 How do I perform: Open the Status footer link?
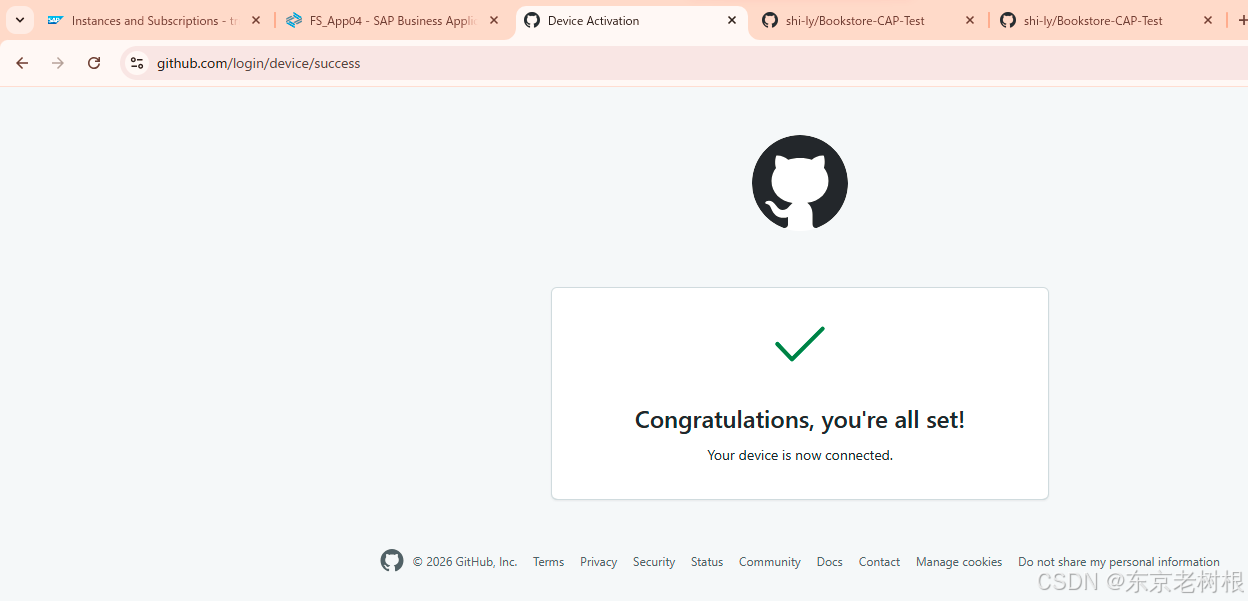click(707, 562)
